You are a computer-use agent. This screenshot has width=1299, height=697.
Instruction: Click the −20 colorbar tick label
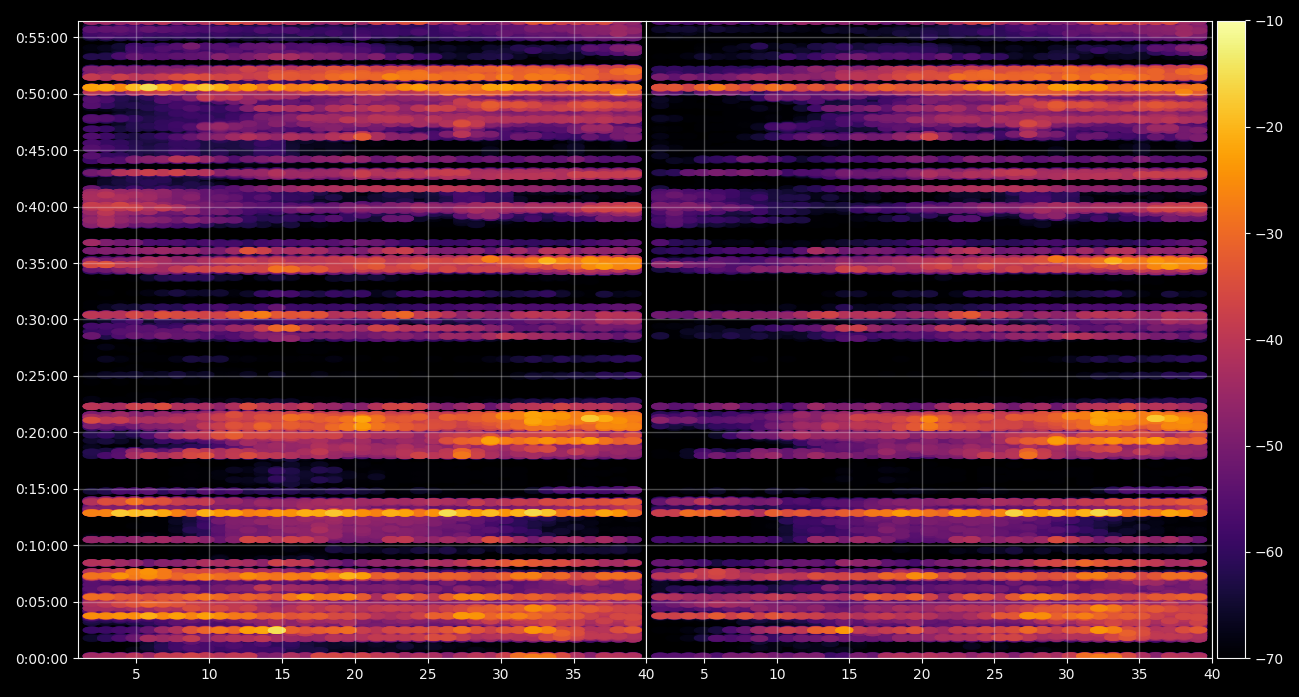tap(1269, 127)
